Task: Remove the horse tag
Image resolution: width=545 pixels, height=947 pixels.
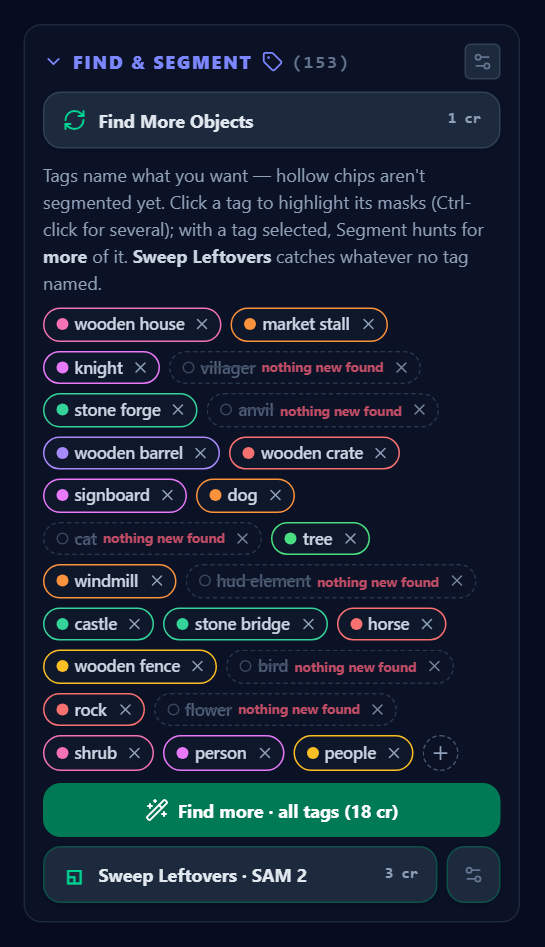Action: [427, 624]
